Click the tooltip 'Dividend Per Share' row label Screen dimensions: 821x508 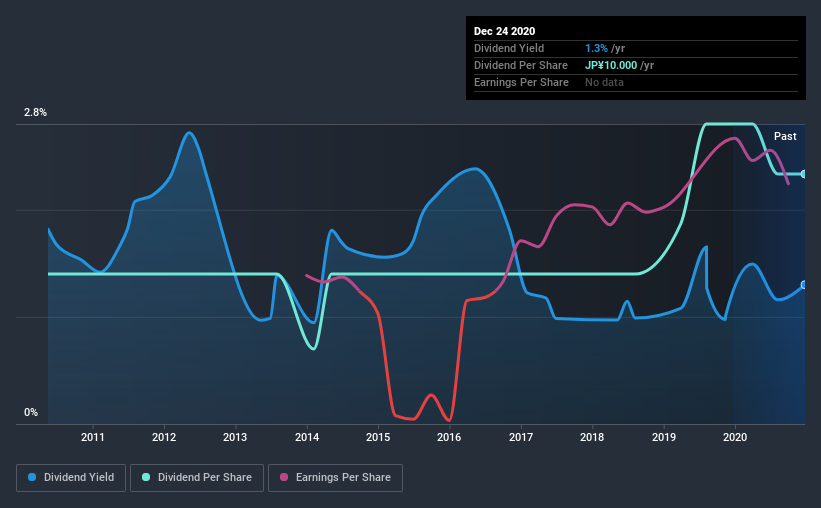pyautogui.click(x=520, y=65)
